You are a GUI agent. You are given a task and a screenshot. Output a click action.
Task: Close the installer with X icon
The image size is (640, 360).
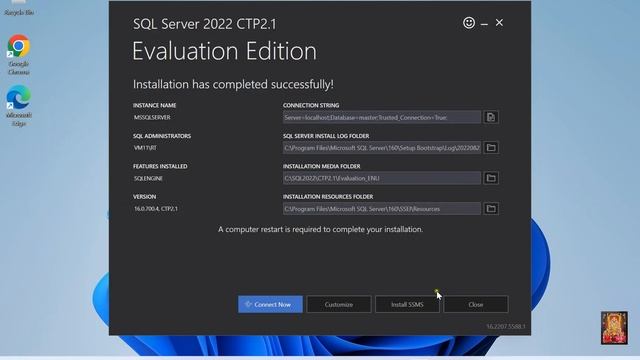click(x=499, y=23)
